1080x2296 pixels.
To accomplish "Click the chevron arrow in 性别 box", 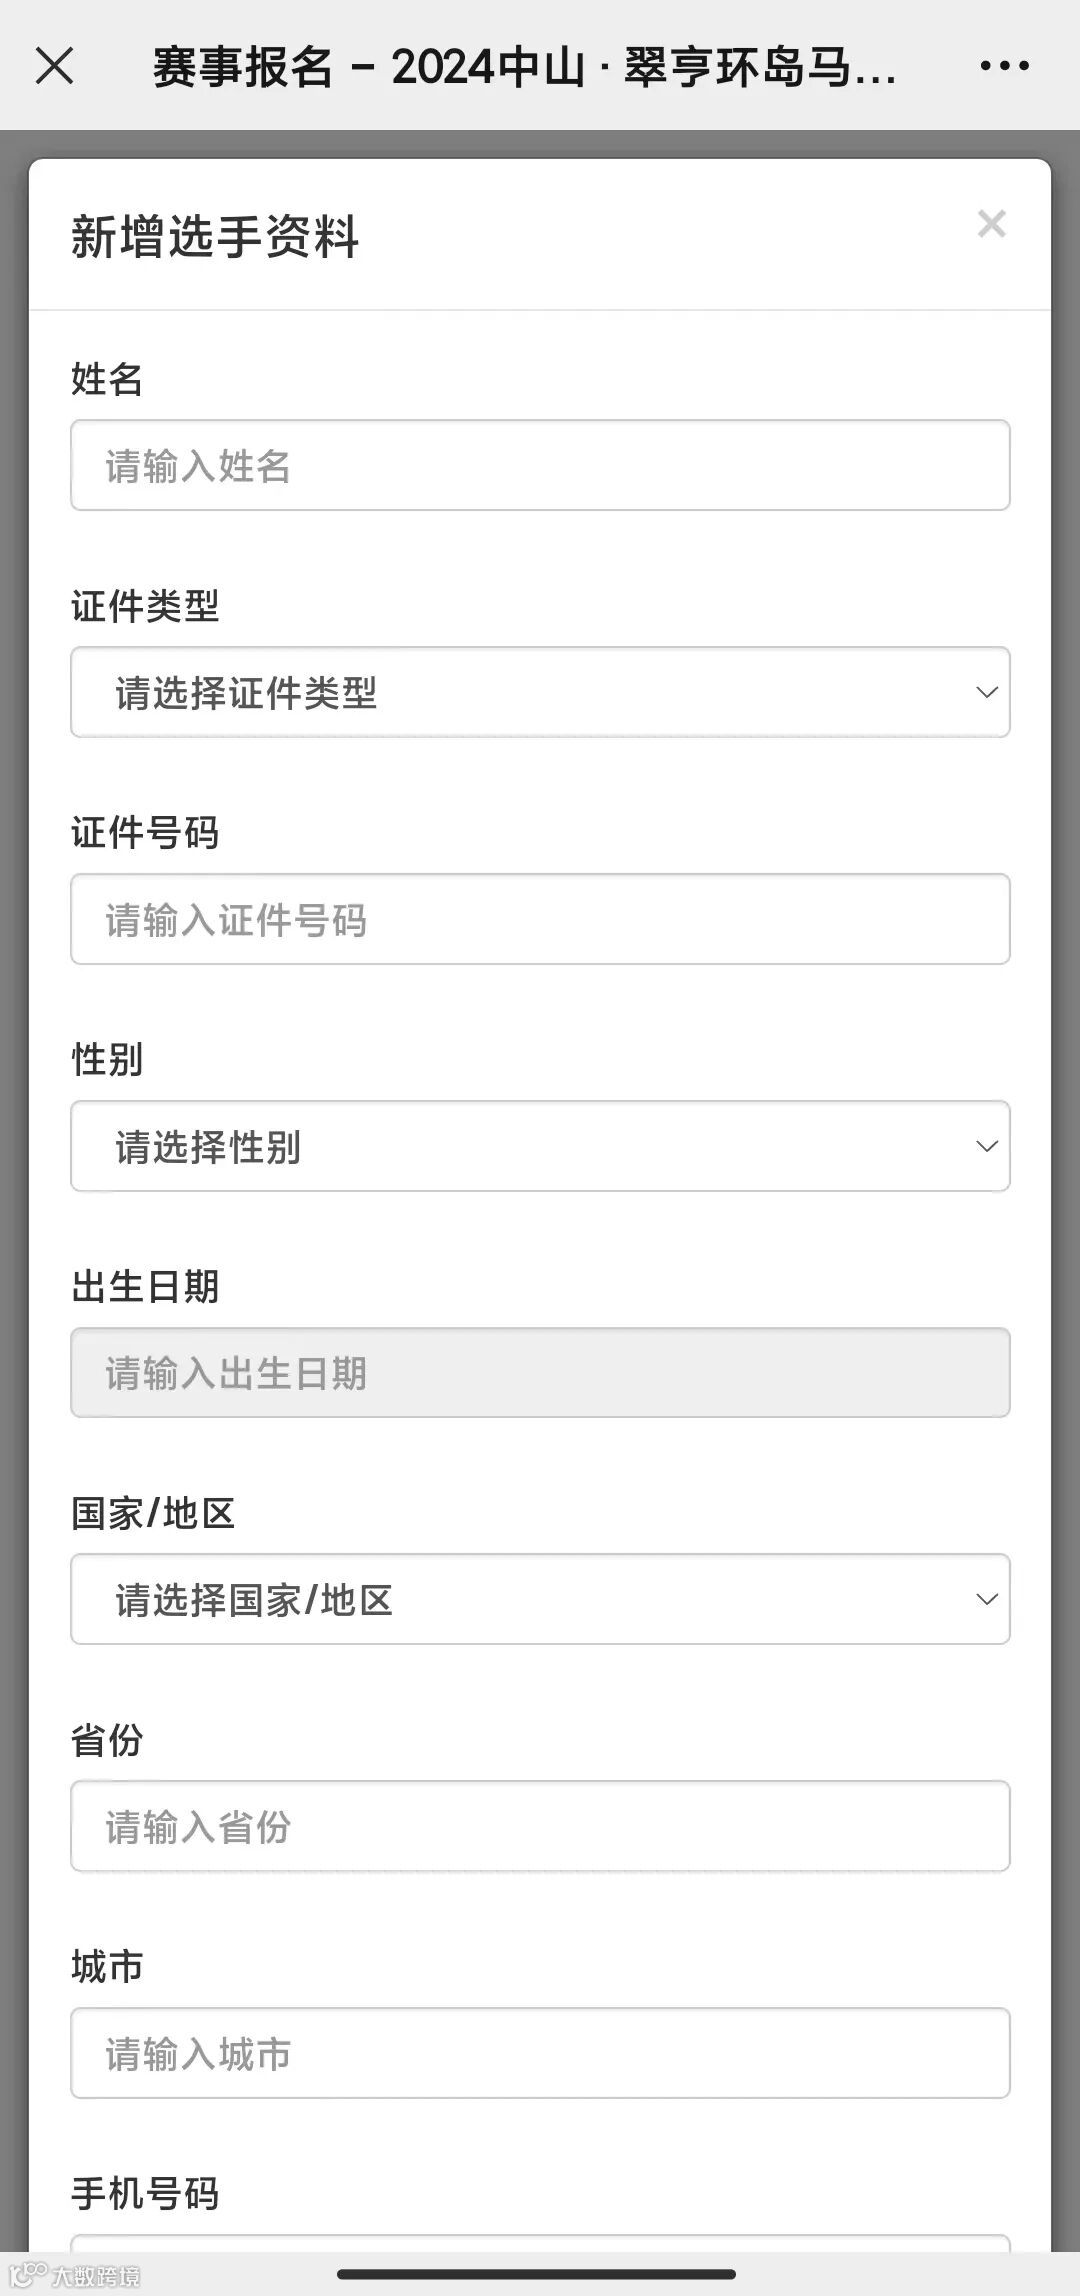I will coord(986,1147).
